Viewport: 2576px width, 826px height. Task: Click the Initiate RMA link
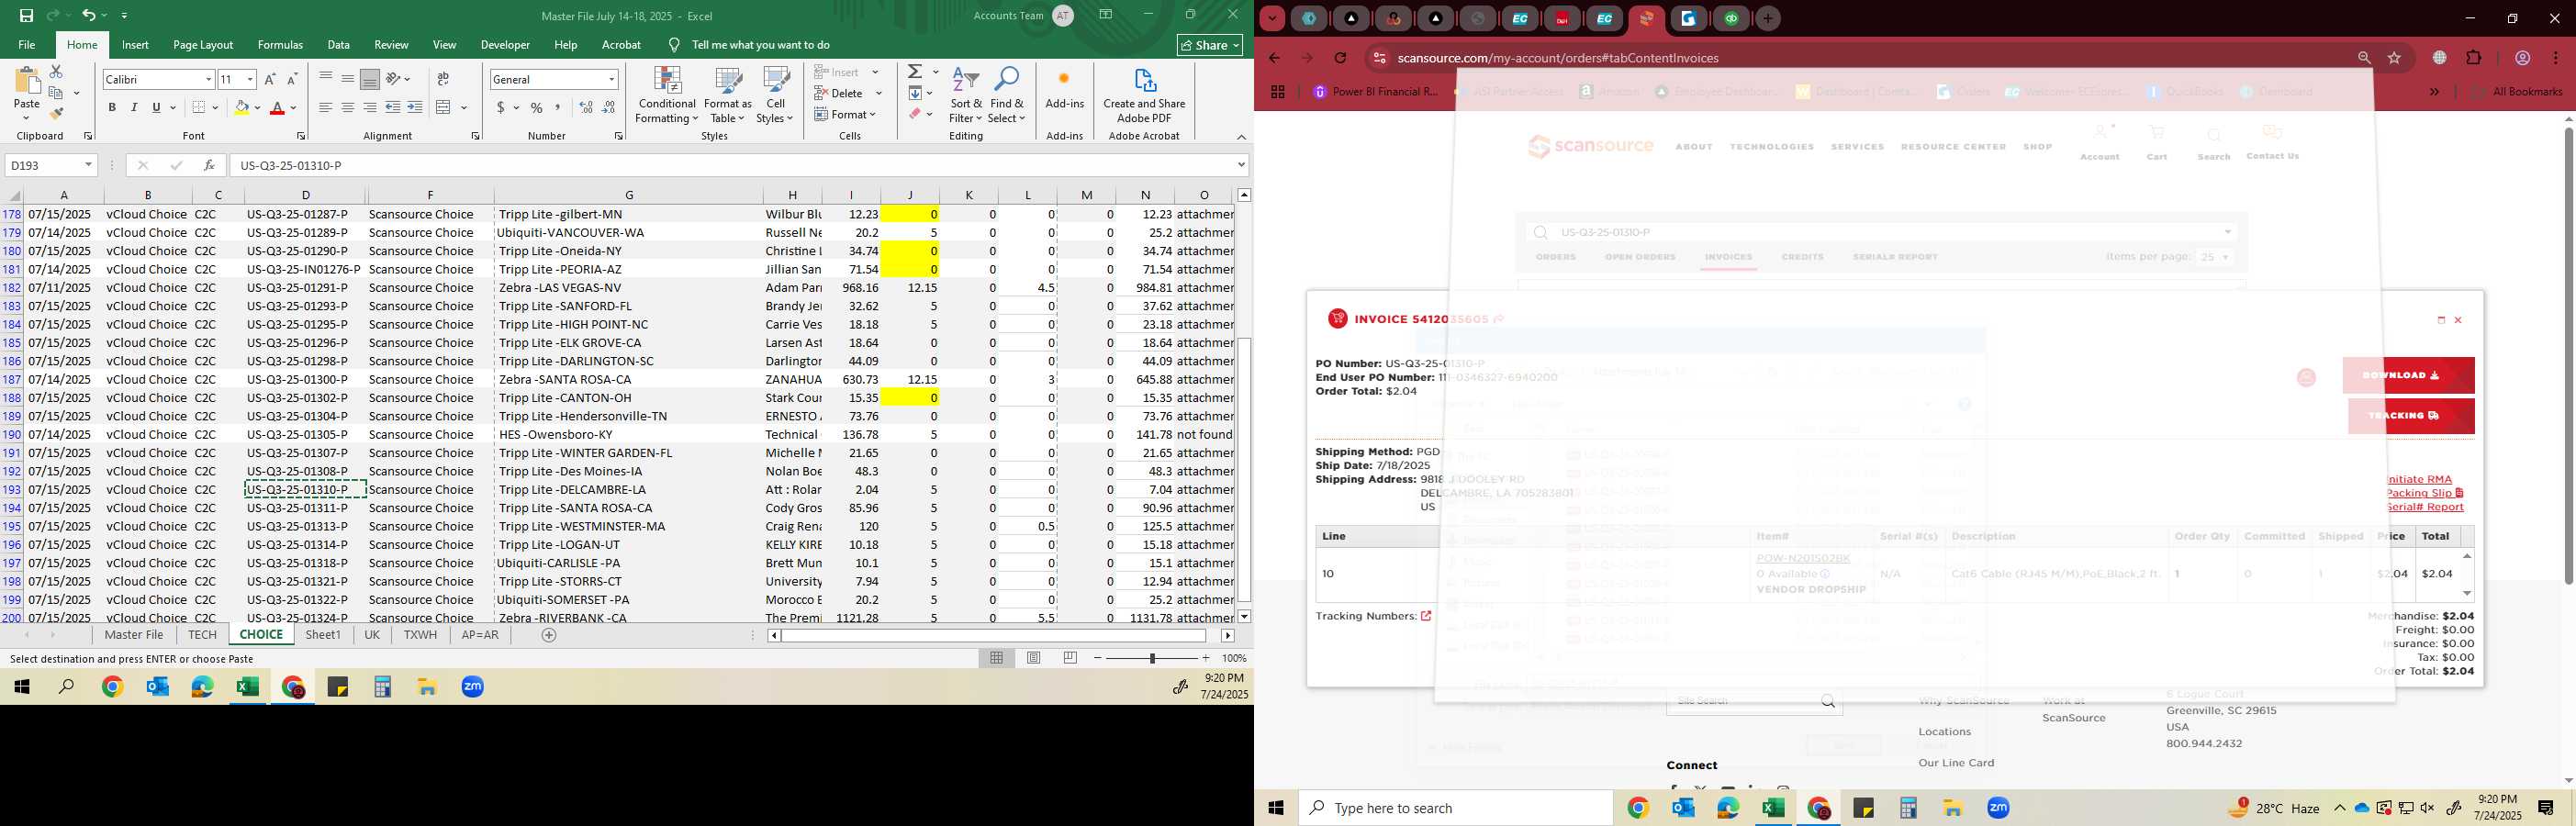2419,479
